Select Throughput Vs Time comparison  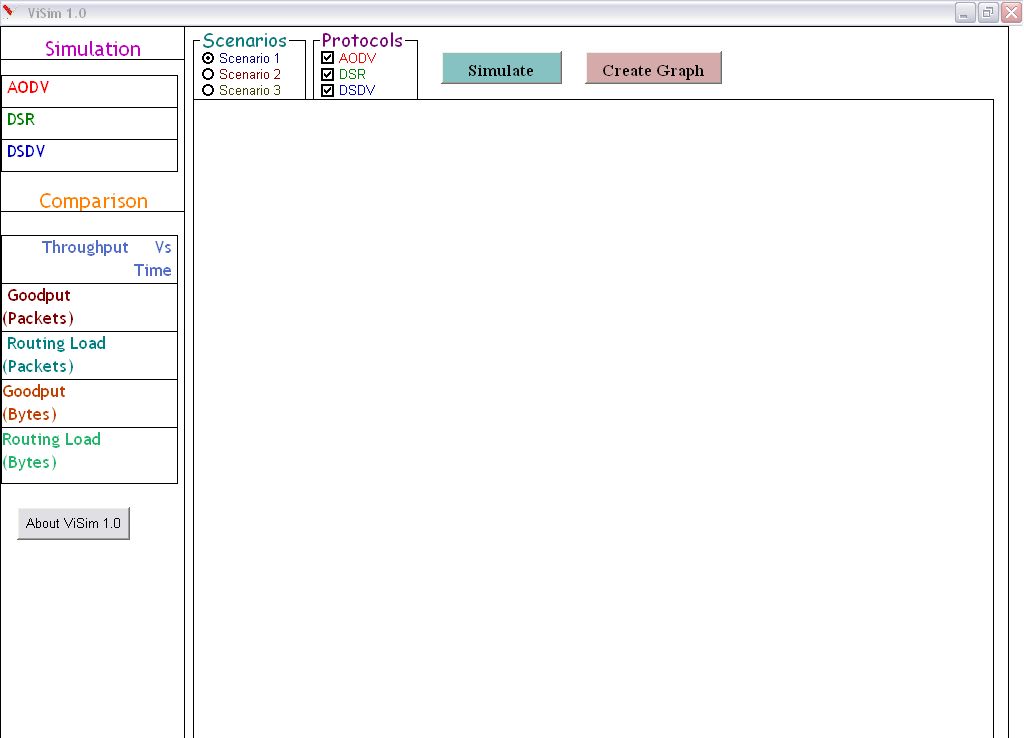[89, 259]
